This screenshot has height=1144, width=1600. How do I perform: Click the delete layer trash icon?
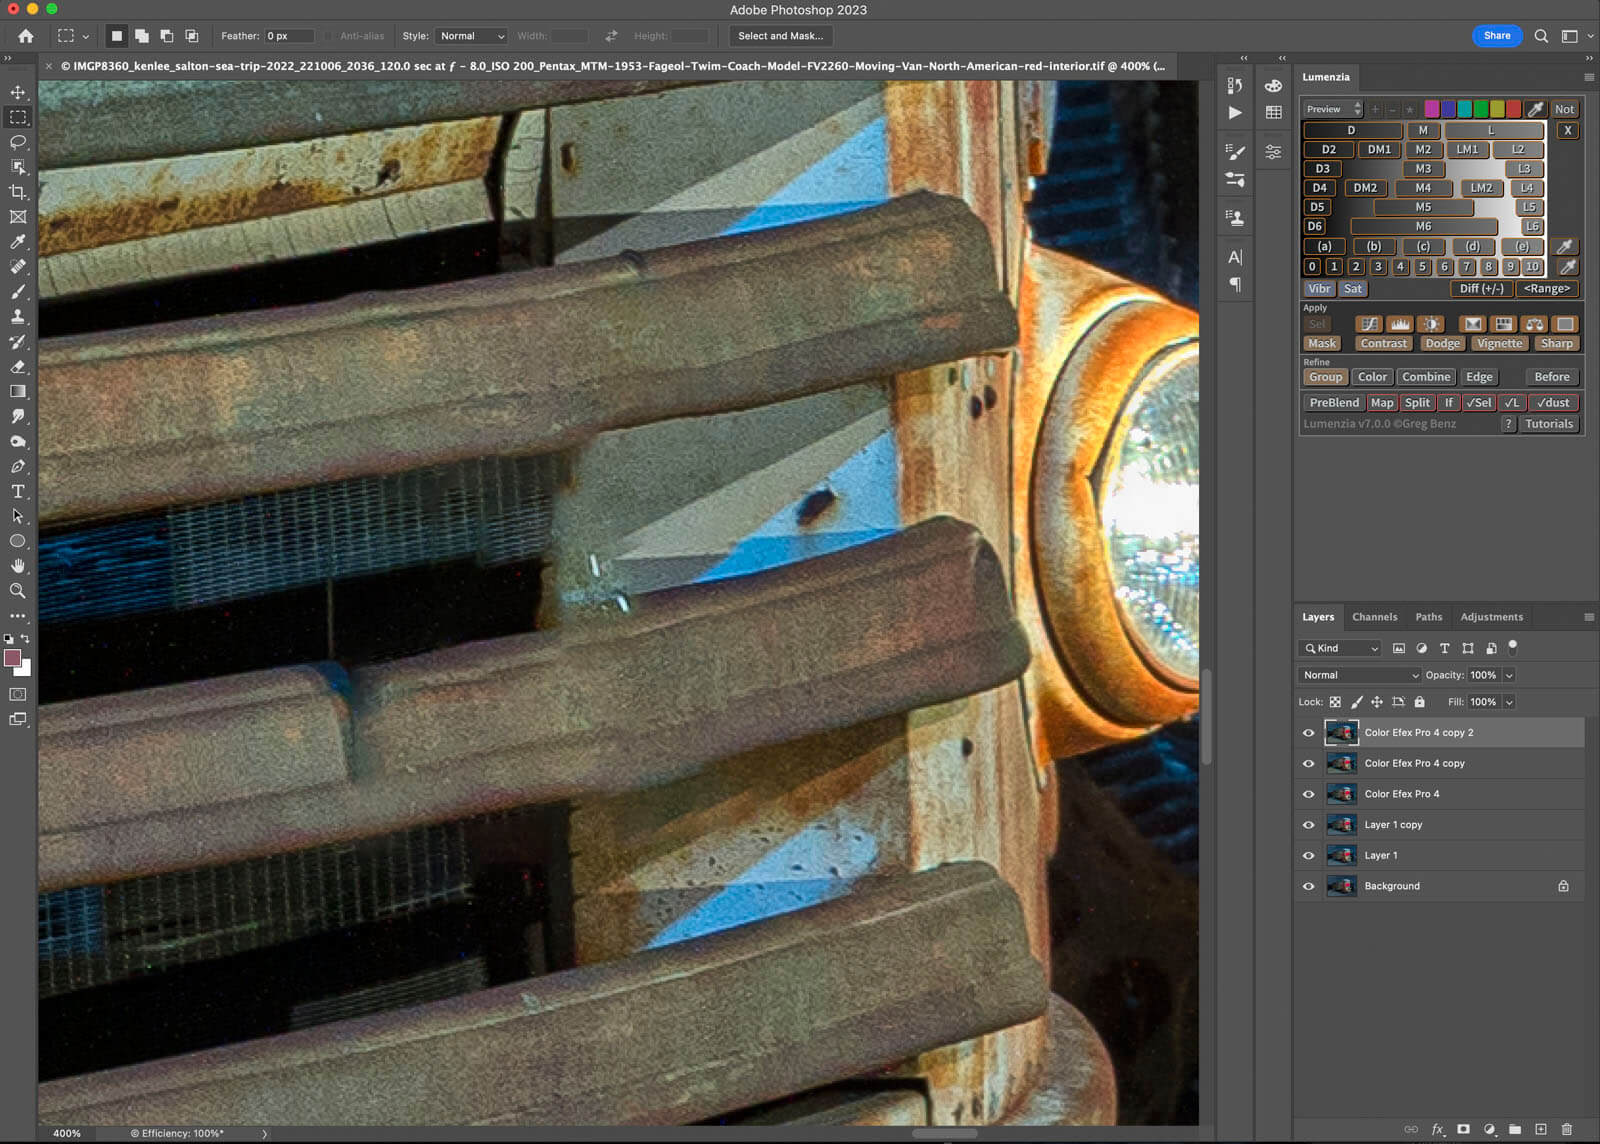point(1566,1129)
